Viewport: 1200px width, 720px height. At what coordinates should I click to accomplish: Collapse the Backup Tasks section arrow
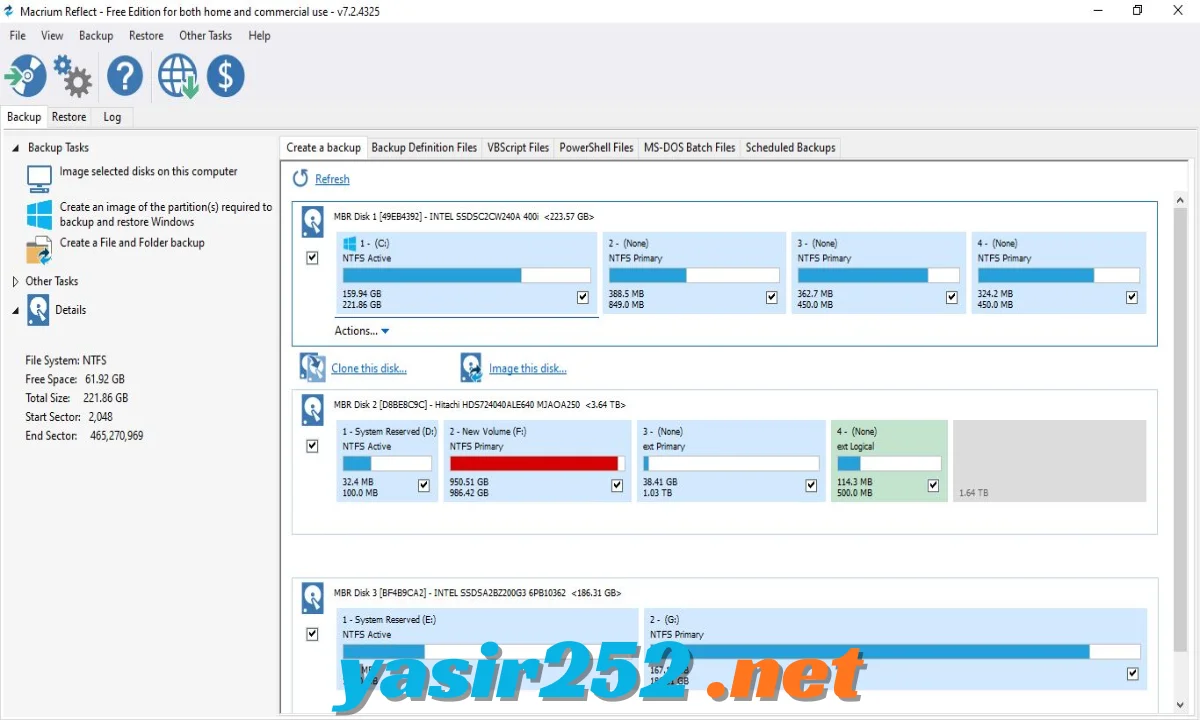(16, 148)
